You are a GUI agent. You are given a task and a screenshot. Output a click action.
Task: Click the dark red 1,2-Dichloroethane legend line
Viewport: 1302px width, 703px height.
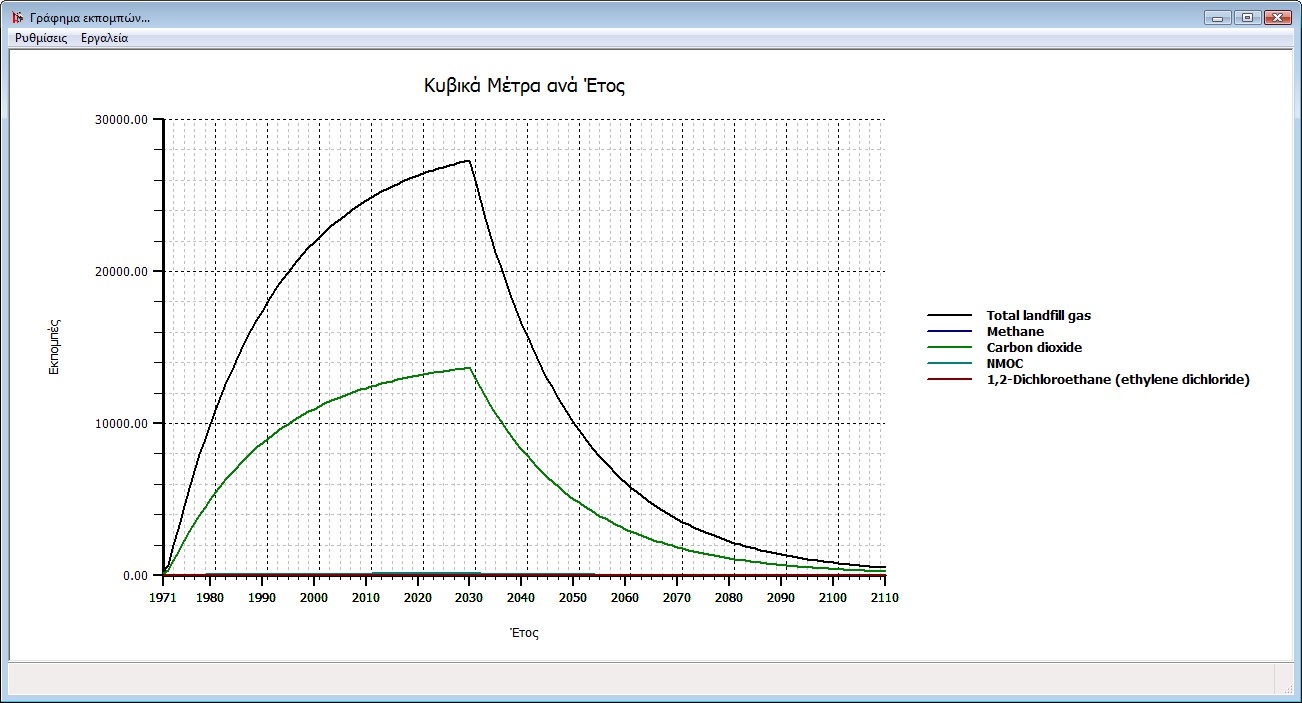coord(949,380)
